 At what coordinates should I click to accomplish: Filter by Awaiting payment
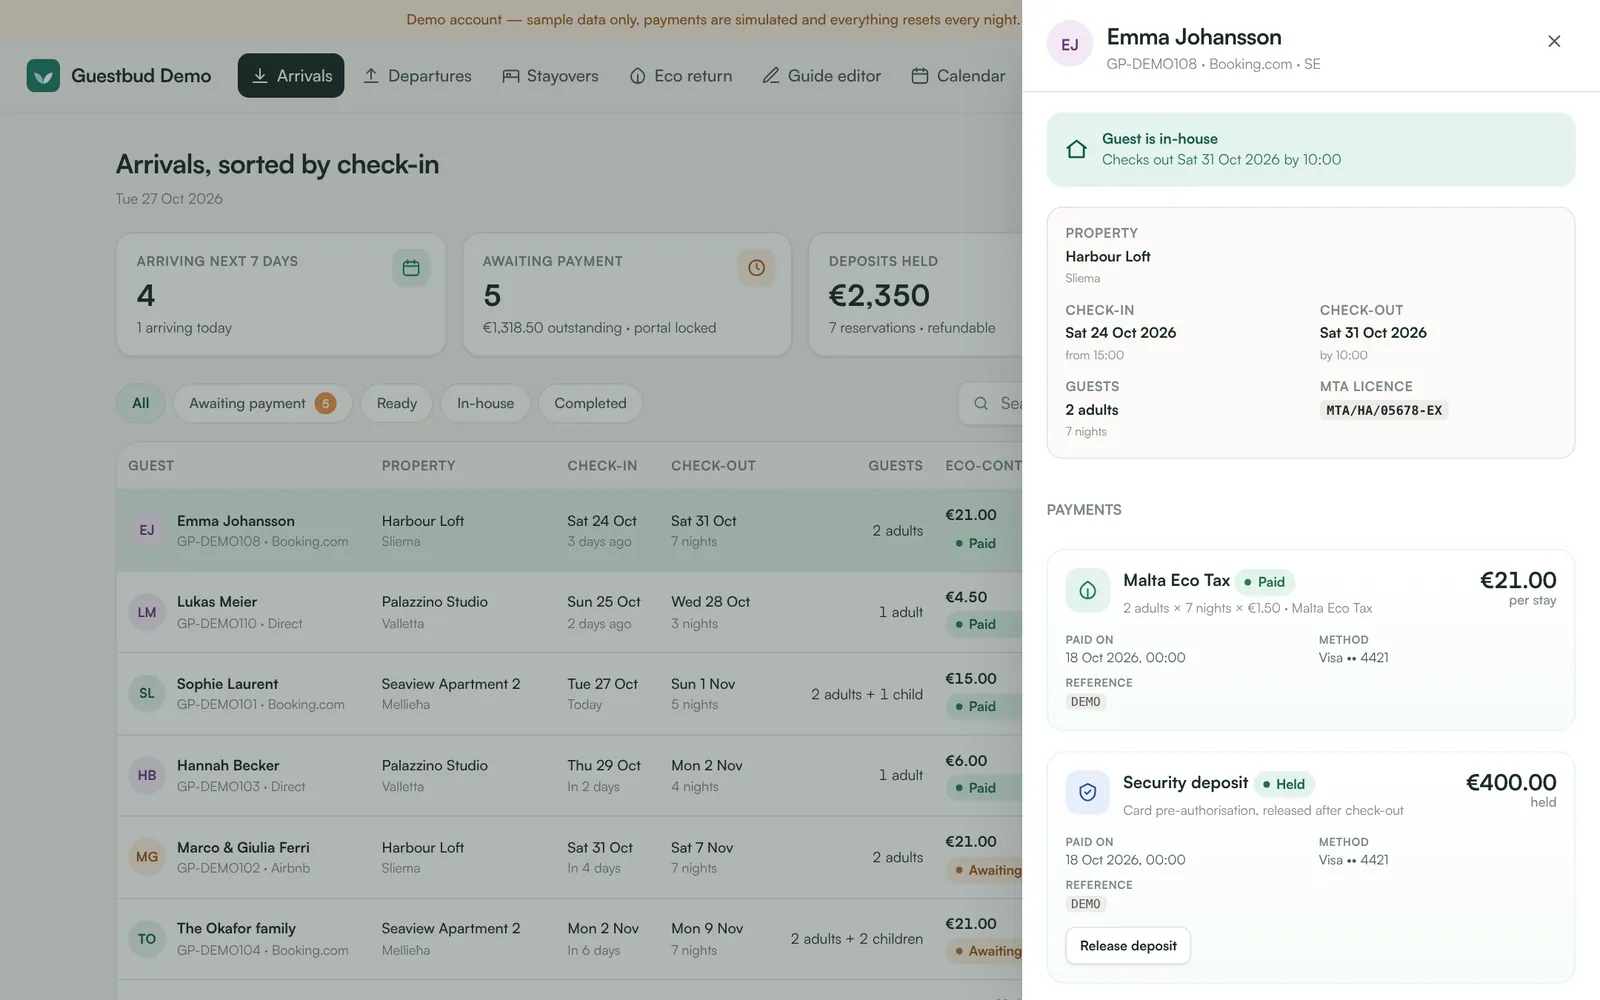click(262, 403)
